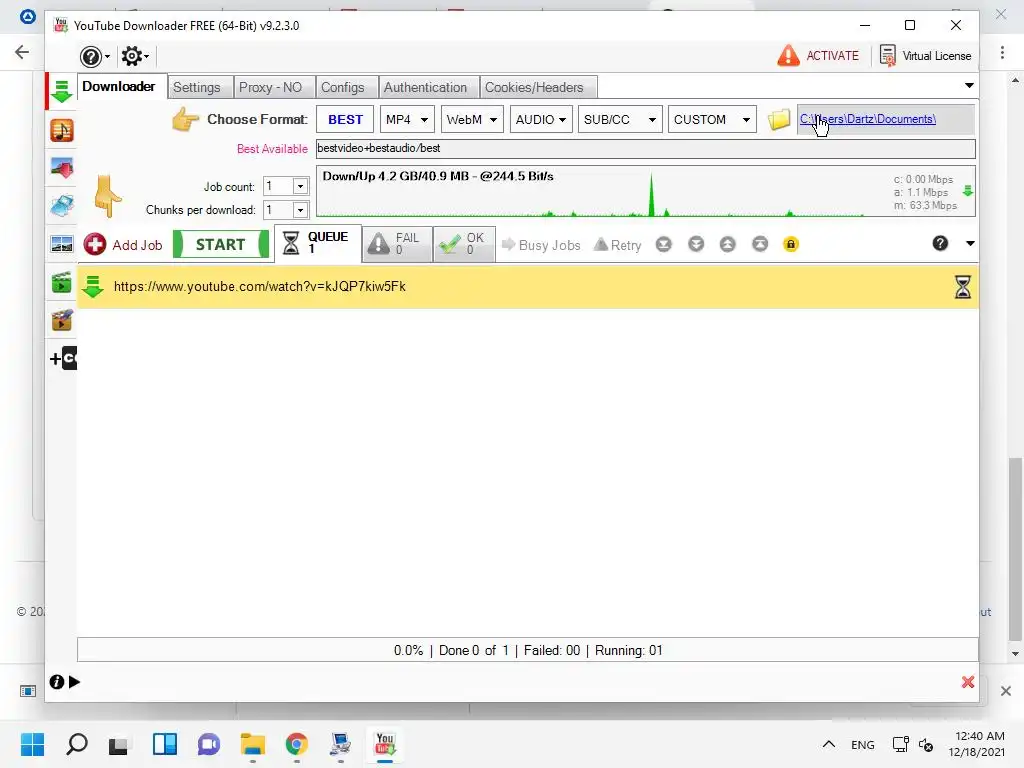Open the C:\Users\Dartz\Documents\ path link
Screen dimensions: 1024x768
868,119
